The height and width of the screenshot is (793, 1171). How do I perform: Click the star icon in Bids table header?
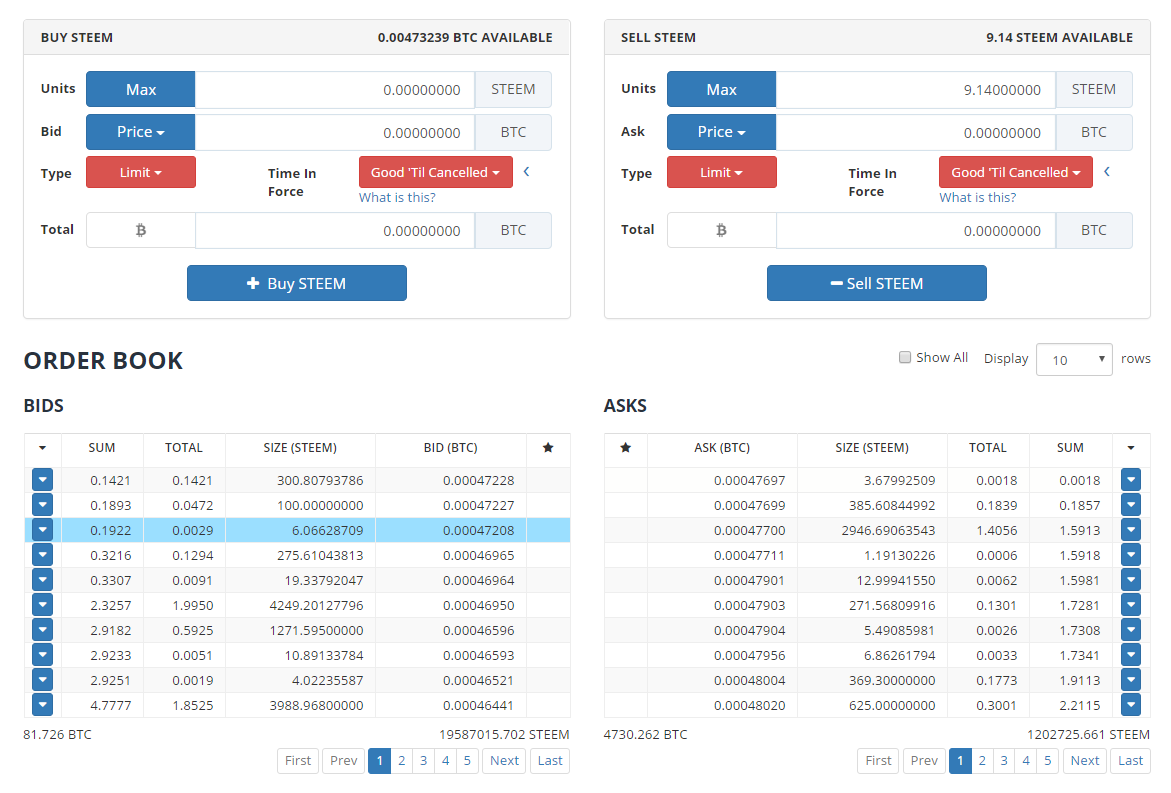pos(548,447)
